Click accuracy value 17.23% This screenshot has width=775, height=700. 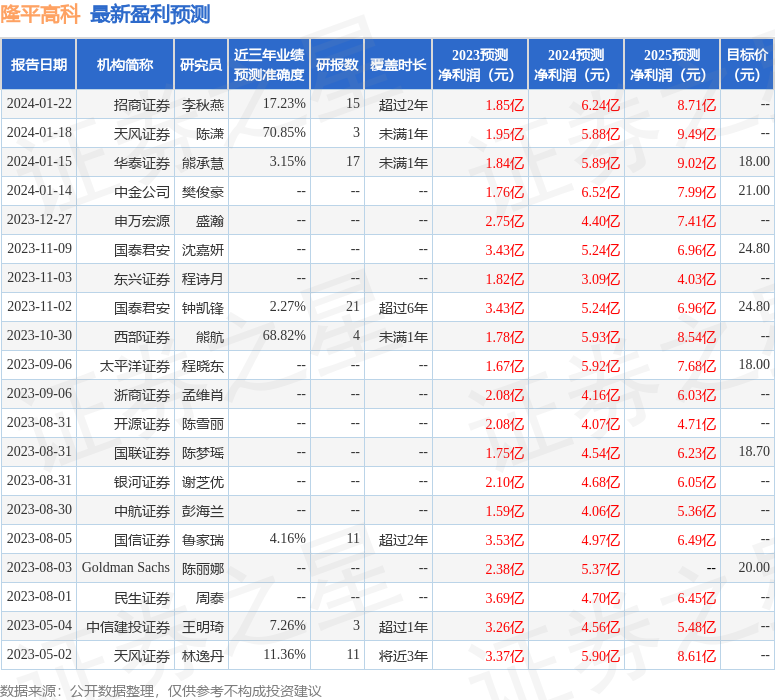(x=284, y=104)
